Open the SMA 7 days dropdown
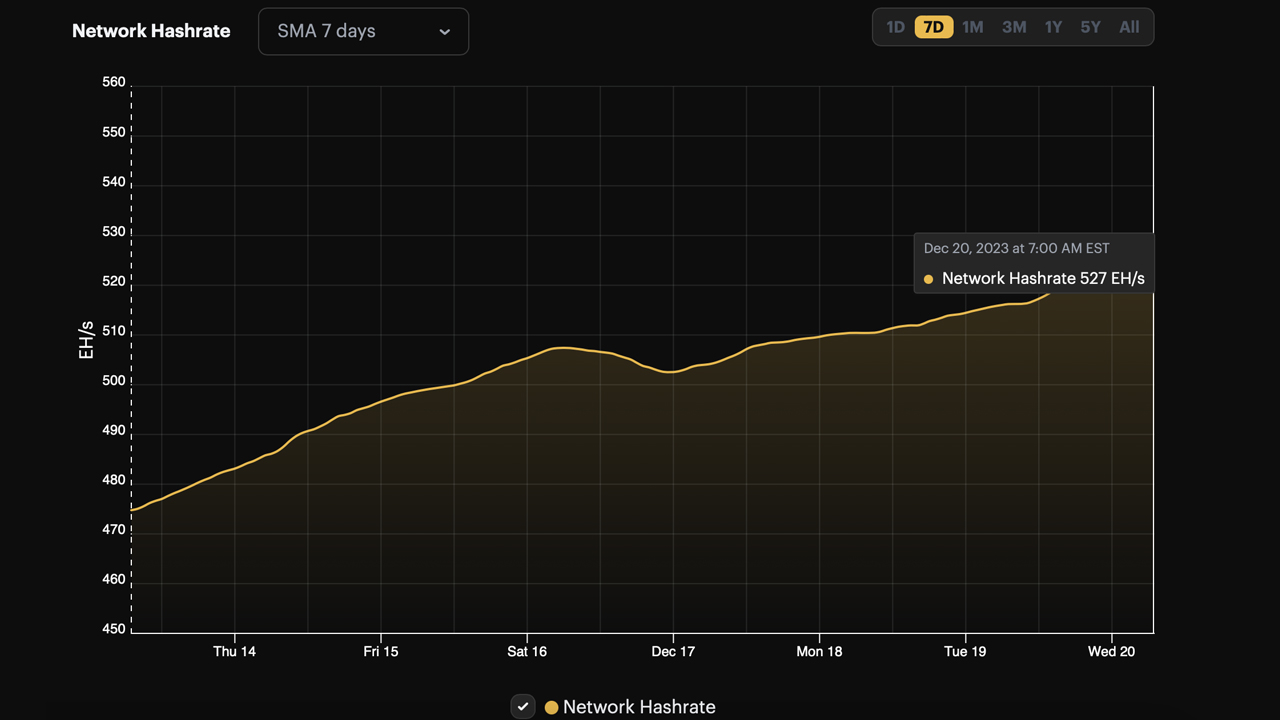The height and width of the screenshot is (720, 1280). (362, 32)
